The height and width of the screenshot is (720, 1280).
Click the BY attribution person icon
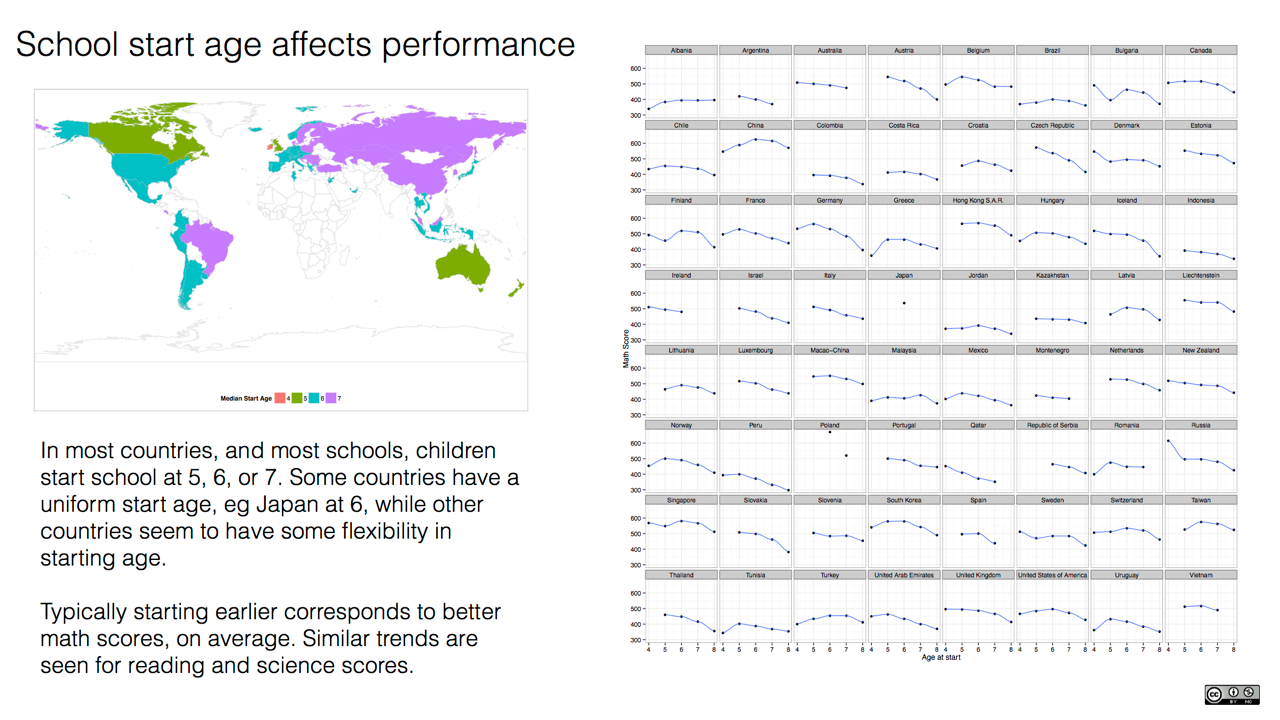pos(1233,693)
